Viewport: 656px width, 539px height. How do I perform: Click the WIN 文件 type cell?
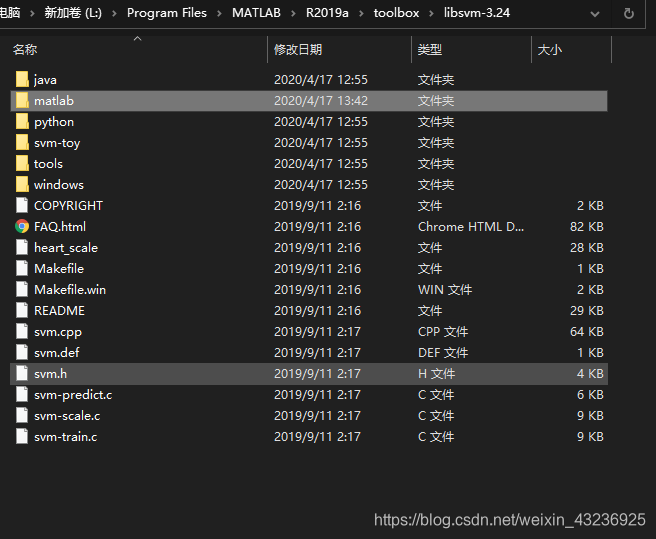pos(445,290)
